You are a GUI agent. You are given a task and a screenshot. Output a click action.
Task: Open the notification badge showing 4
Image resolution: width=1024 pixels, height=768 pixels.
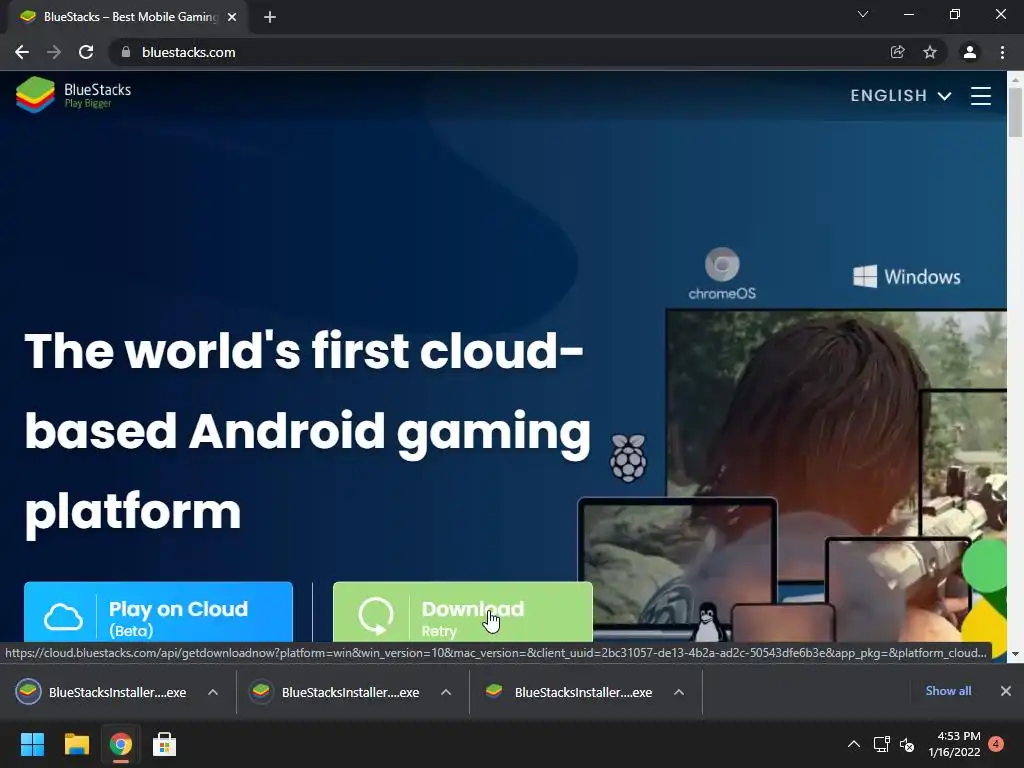point(996,744)
